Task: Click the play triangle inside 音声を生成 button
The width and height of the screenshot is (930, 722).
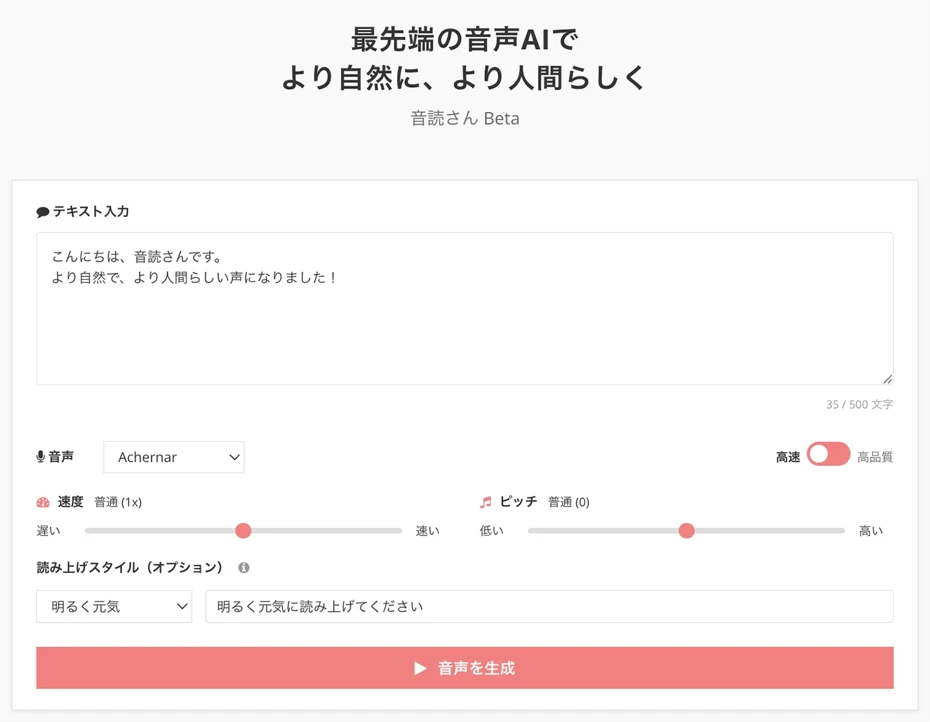Action: (419, 668)
